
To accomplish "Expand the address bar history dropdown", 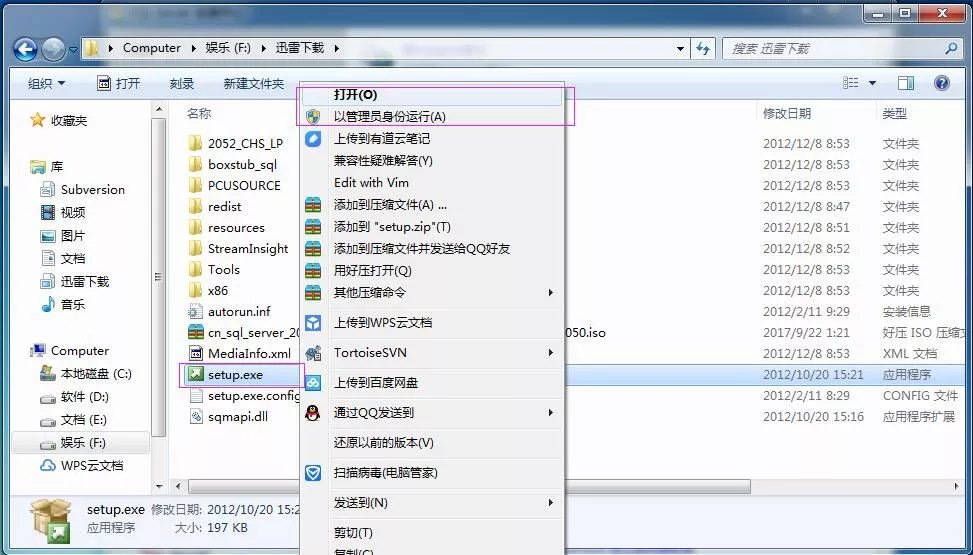I will tap(680, 48).
